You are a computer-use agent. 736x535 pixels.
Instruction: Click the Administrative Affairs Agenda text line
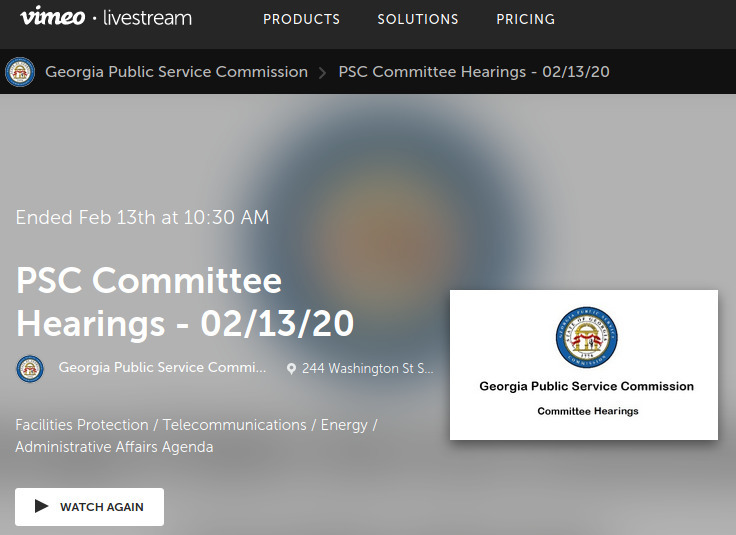click(114, 447)
